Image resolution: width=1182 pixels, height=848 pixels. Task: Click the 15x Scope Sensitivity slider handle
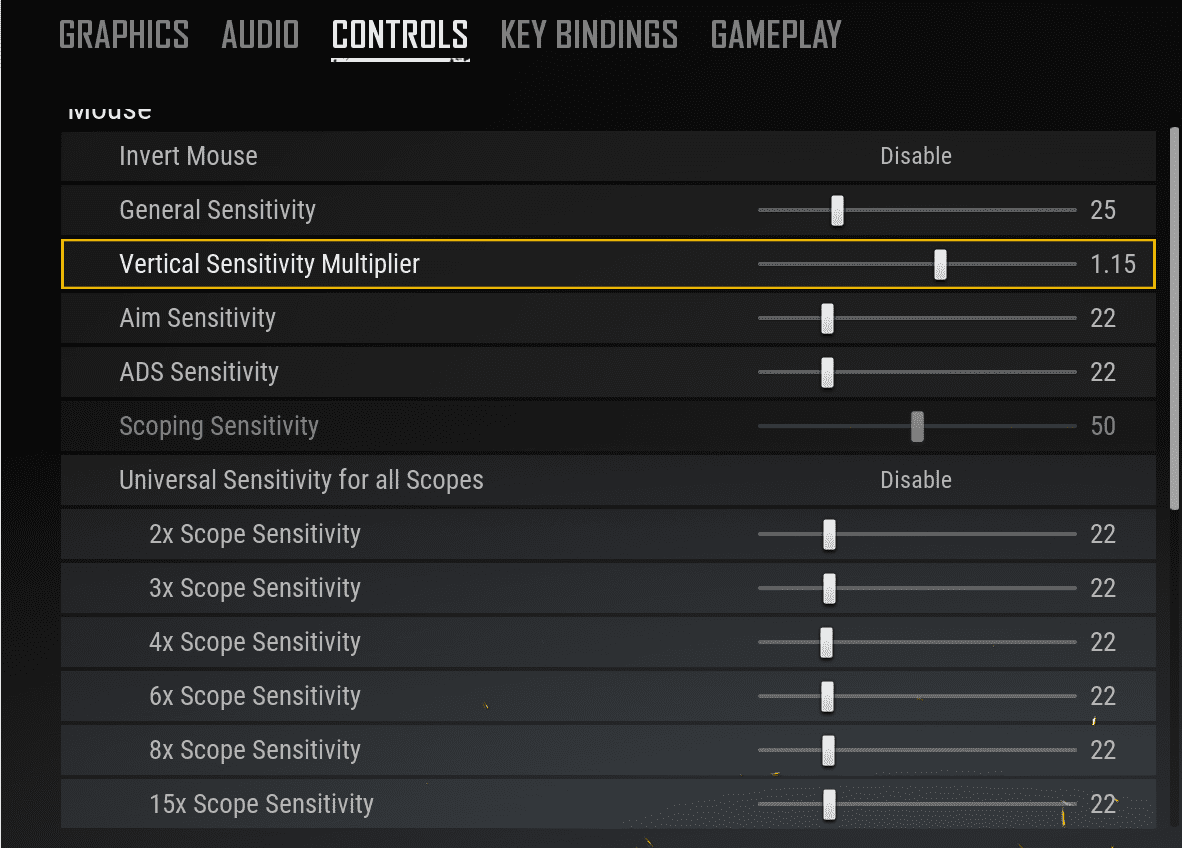829,804
